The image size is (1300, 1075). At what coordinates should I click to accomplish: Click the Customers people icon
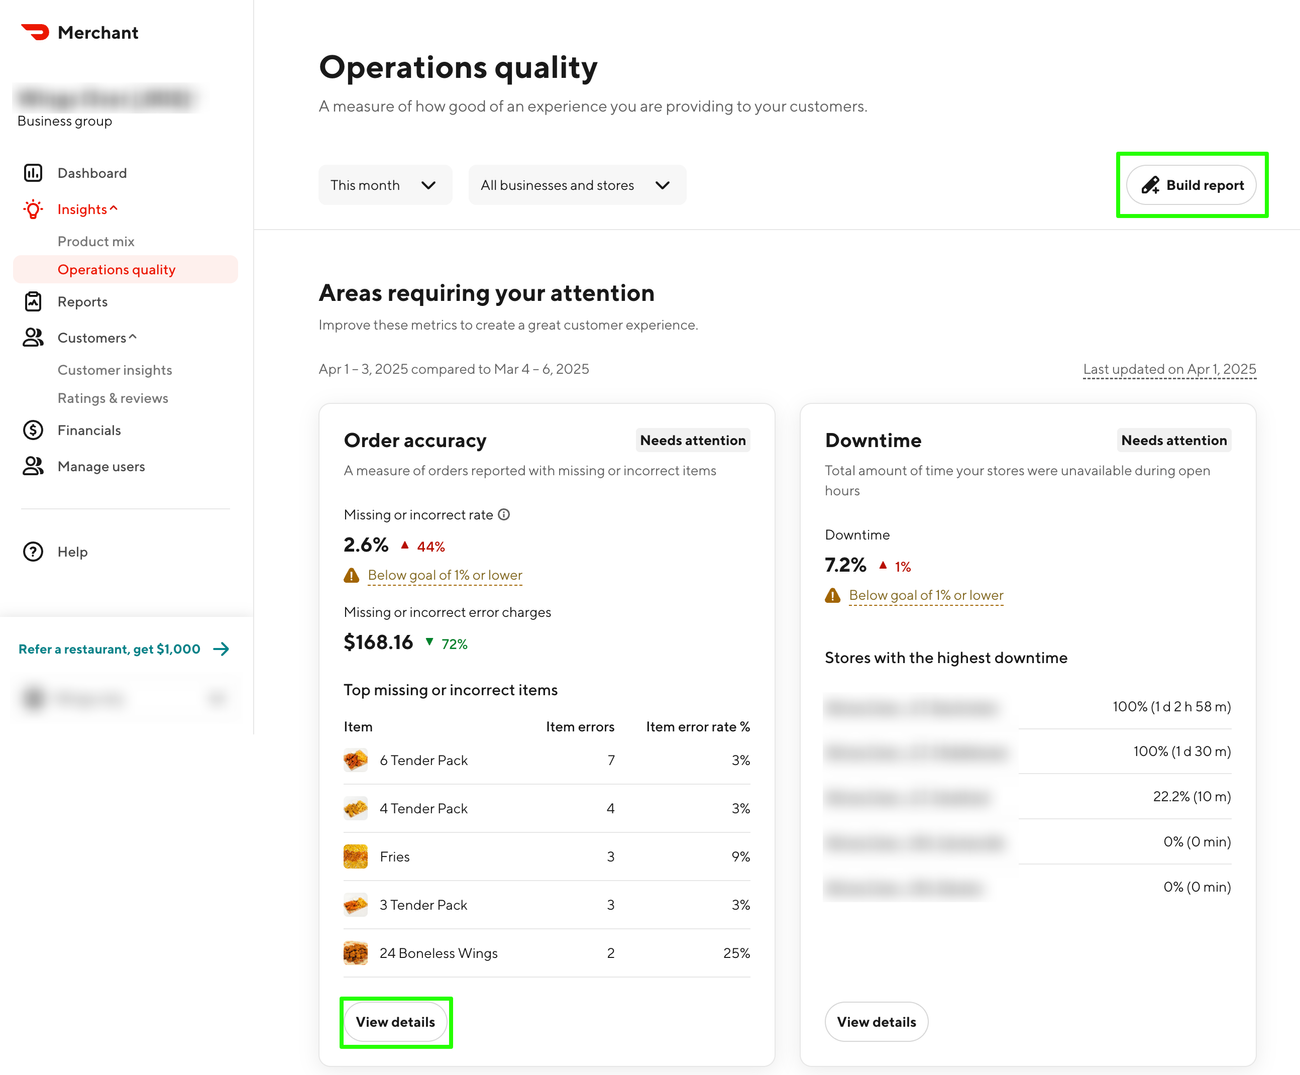coord(33,337)
